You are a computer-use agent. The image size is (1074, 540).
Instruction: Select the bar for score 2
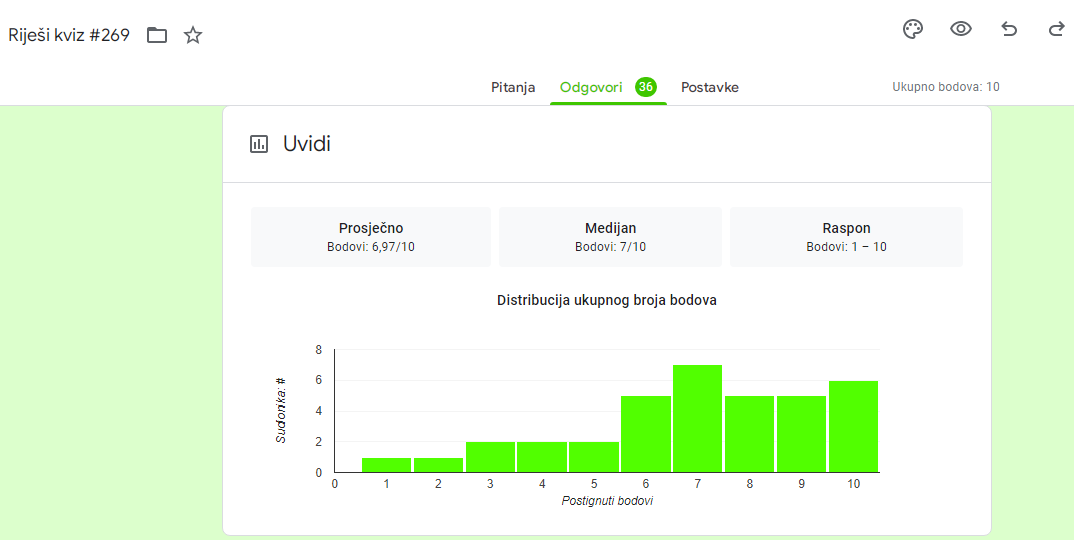coord(438,465)
